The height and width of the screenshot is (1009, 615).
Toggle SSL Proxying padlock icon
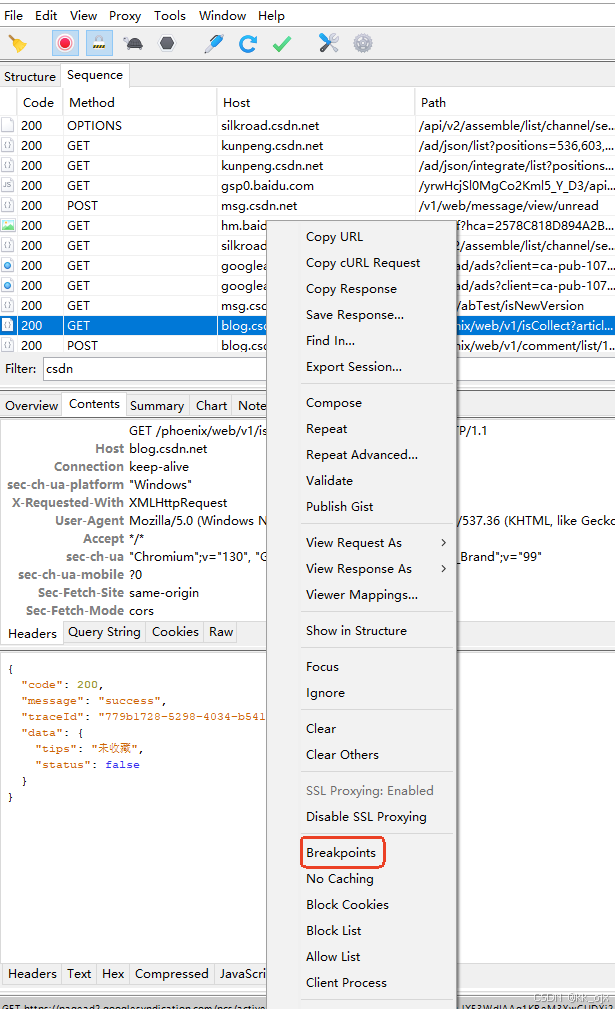click(98, 44)
